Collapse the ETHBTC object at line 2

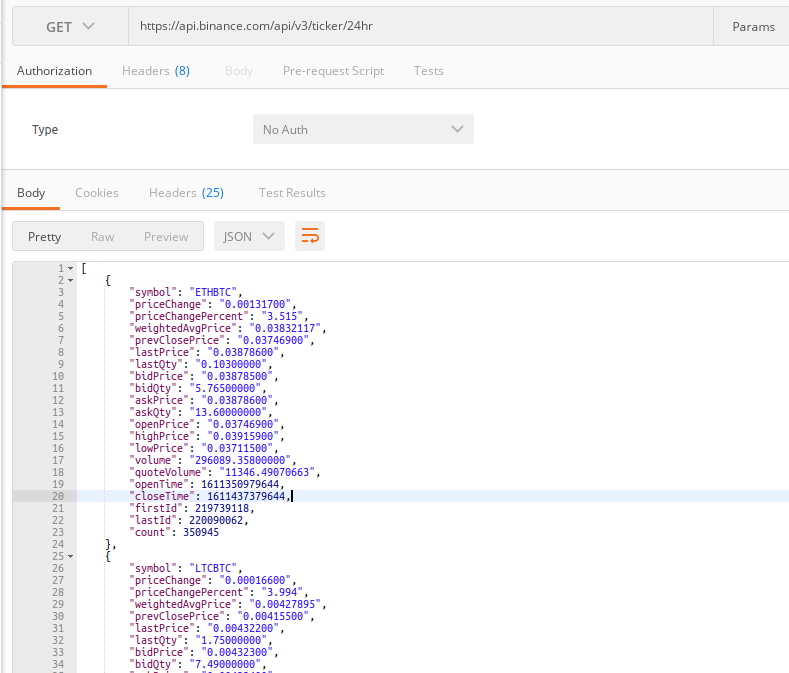(x=70, y=281)
